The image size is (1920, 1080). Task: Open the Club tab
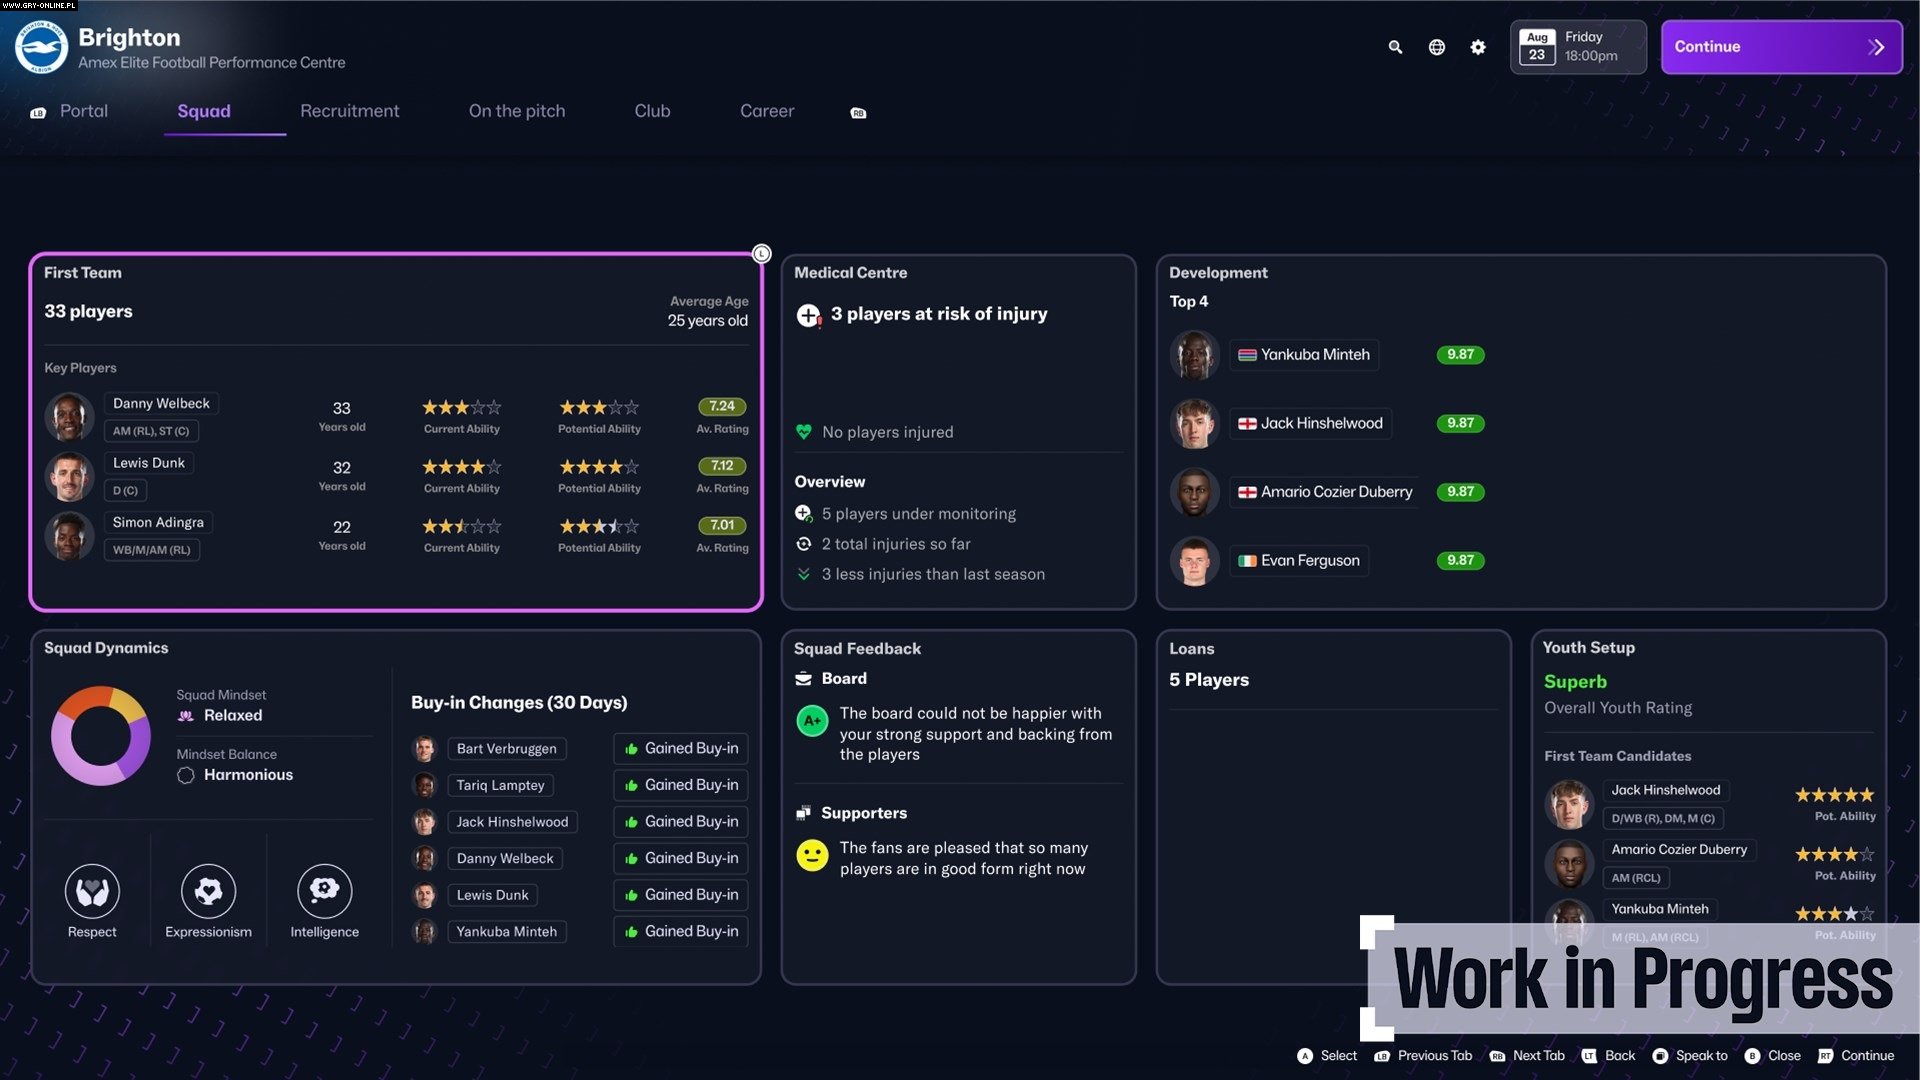651,111
